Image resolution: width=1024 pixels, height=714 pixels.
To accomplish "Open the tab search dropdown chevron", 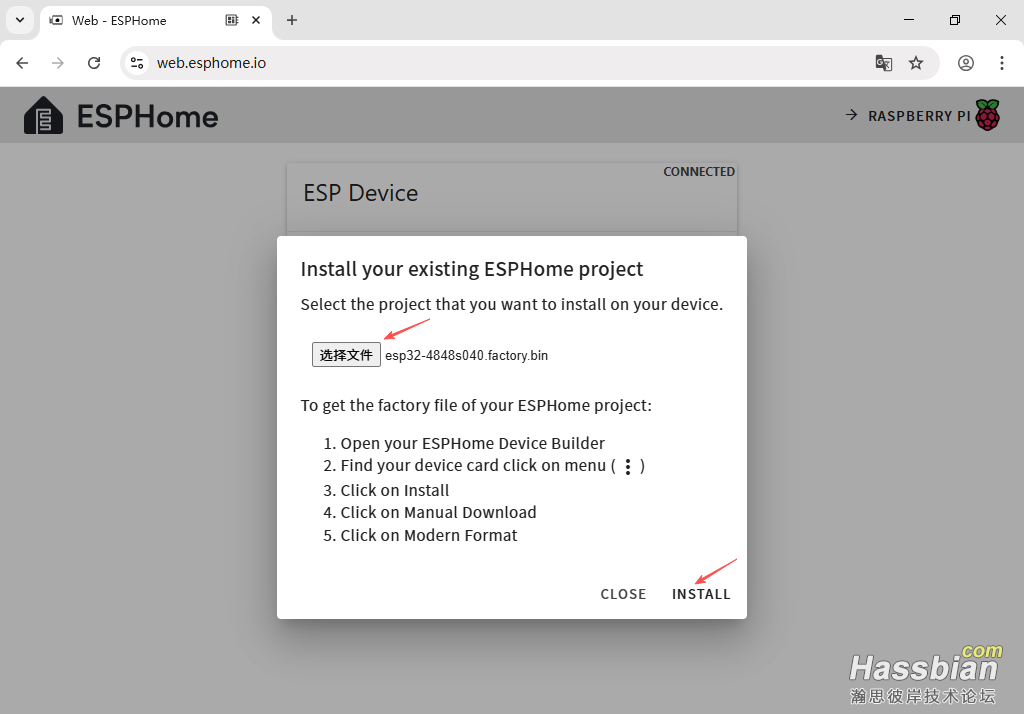I will pos(20,20).
